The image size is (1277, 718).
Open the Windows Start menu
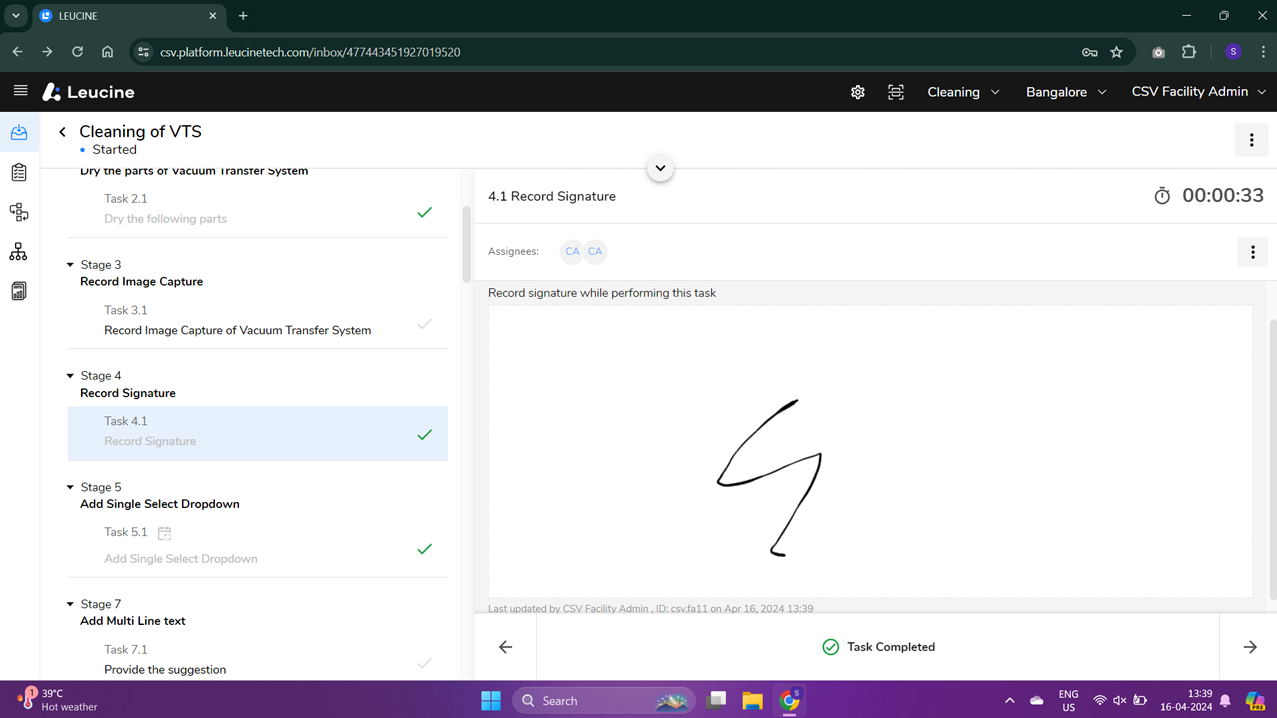[x=491, y=700]
